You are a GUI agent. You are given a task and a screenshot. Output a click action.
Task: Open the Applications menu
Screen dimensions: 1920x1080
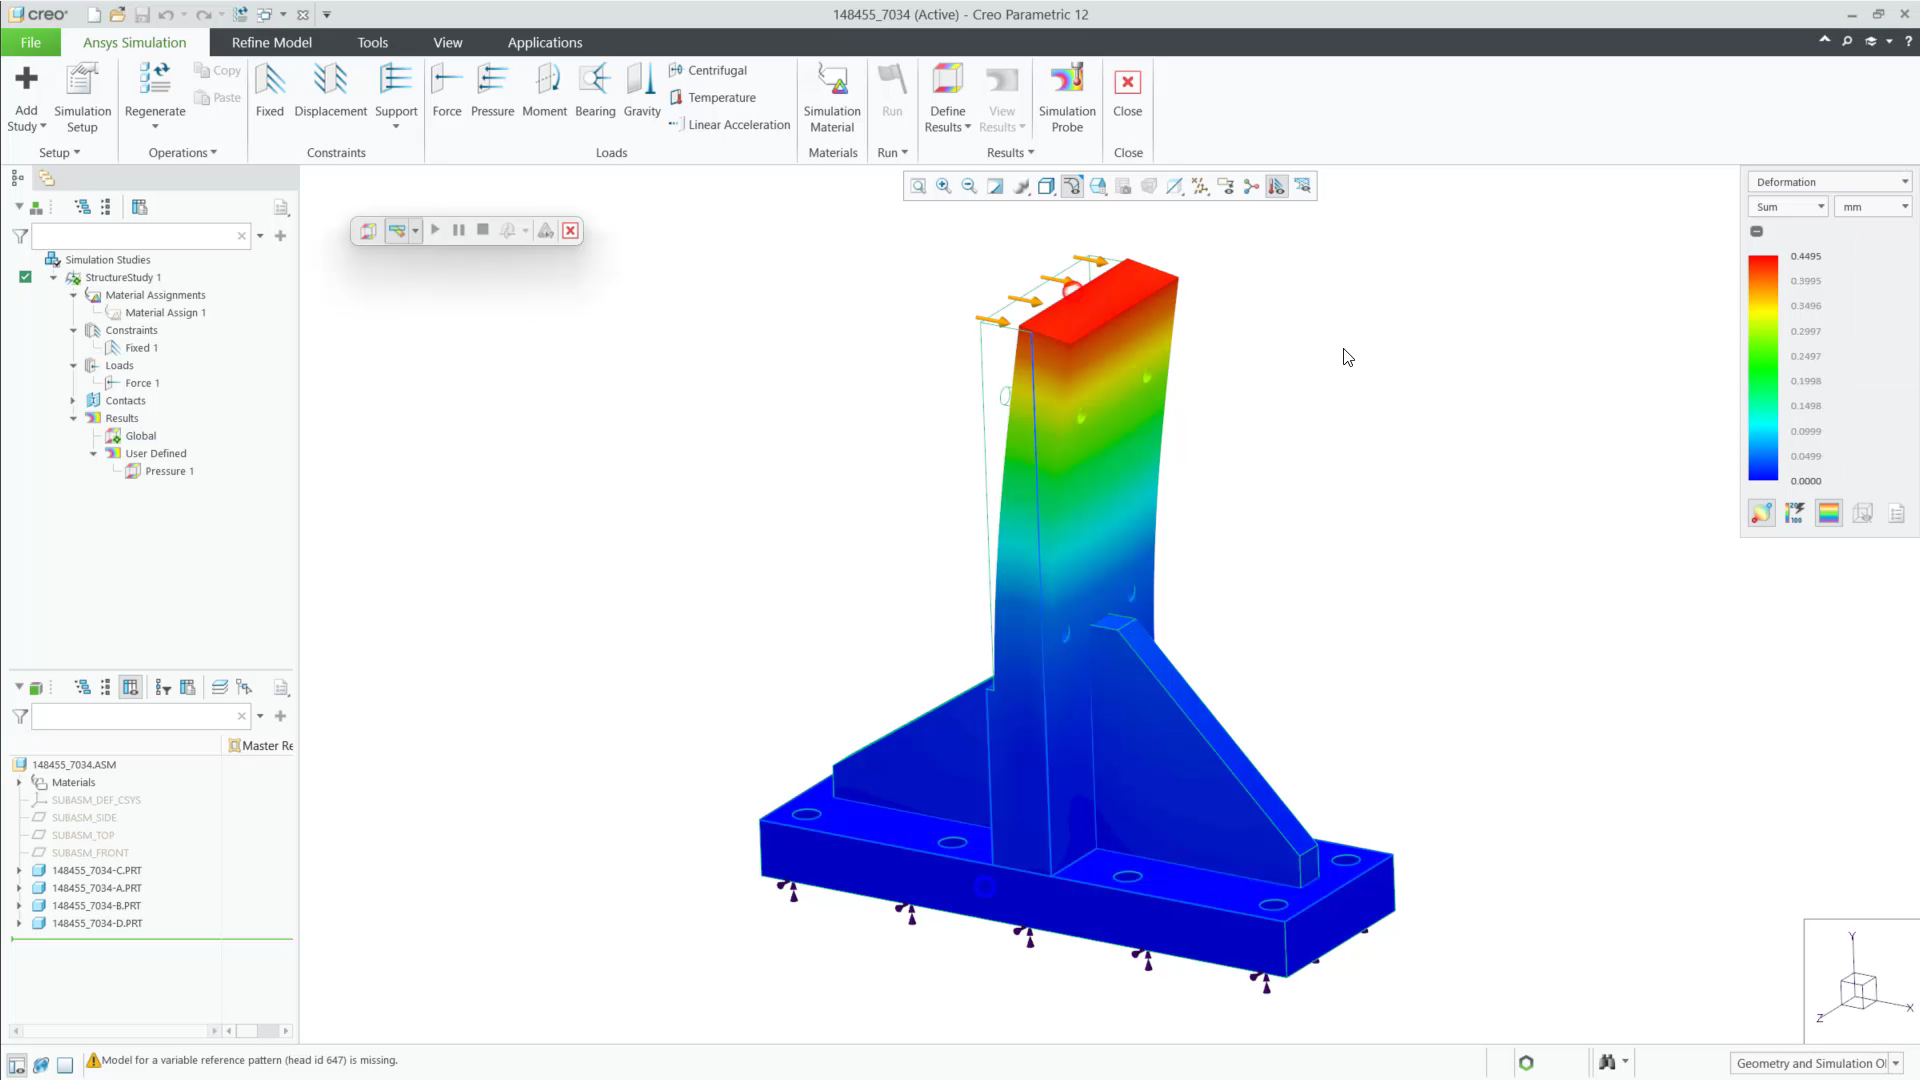(544, 42)
